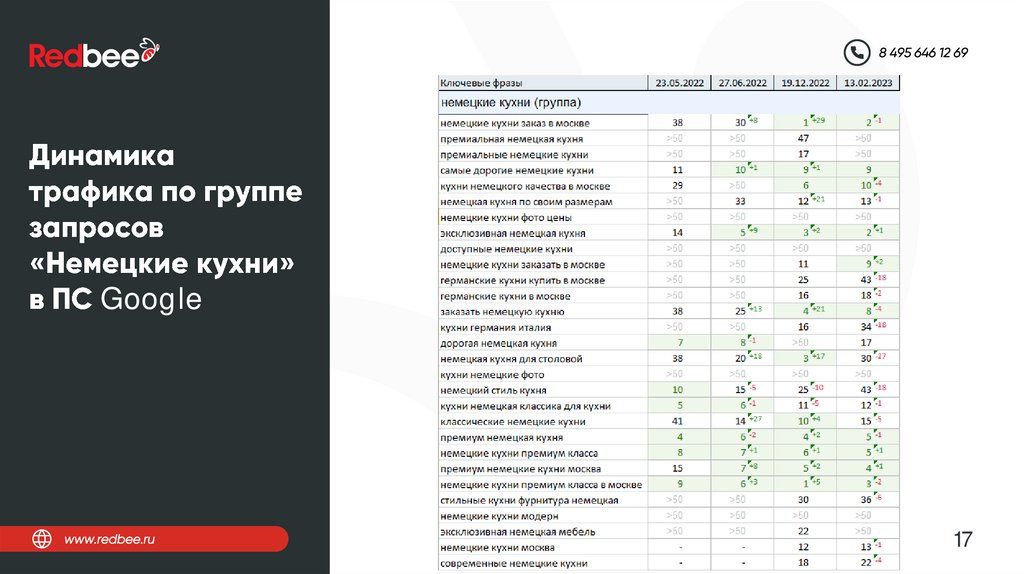Screen dimensions: 1024x574
Task: Click row 'кухни немецкого качества в москве'
Action: pos(669,185)
